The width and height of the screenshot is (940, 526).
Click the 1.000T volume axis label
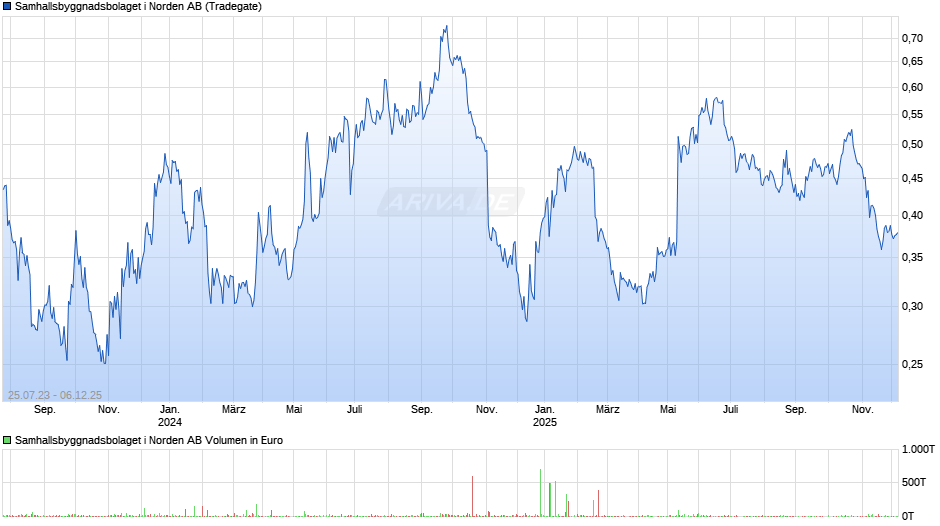(x=918, y=449)
